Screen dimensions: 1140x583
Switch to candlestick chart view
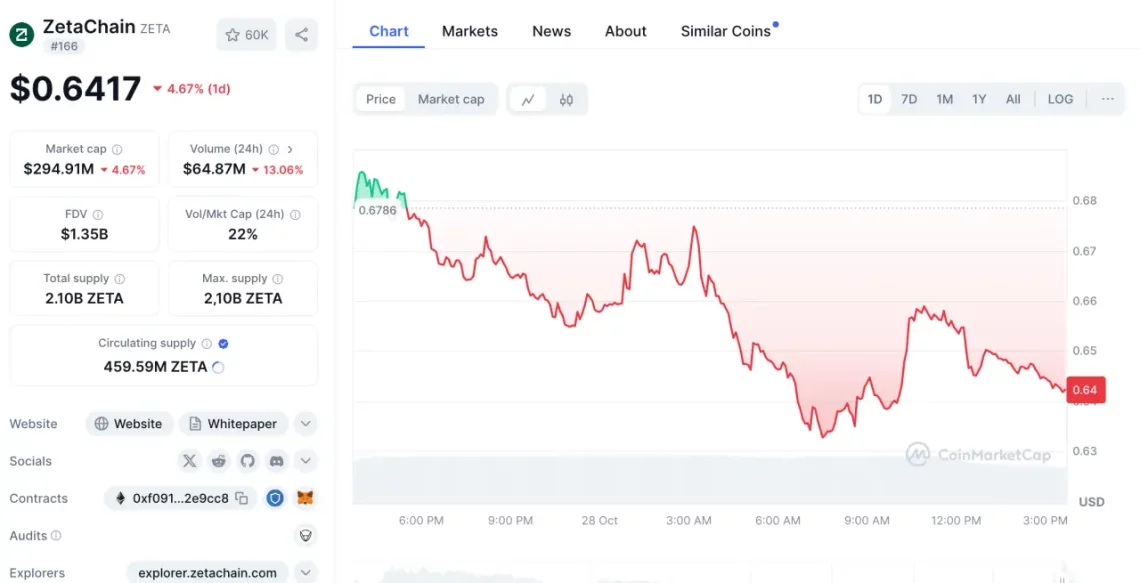566,99
